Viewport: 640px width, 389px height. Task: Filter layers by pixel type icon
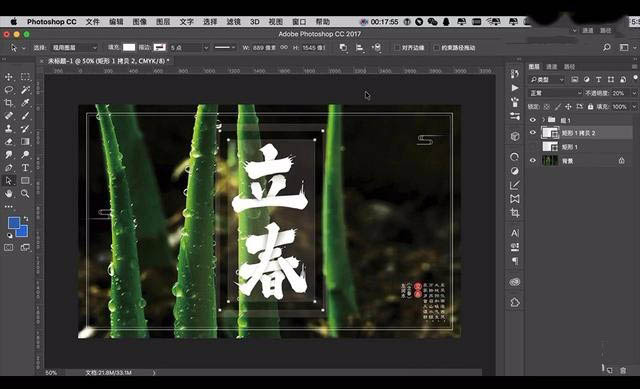[x=574, y=80]
